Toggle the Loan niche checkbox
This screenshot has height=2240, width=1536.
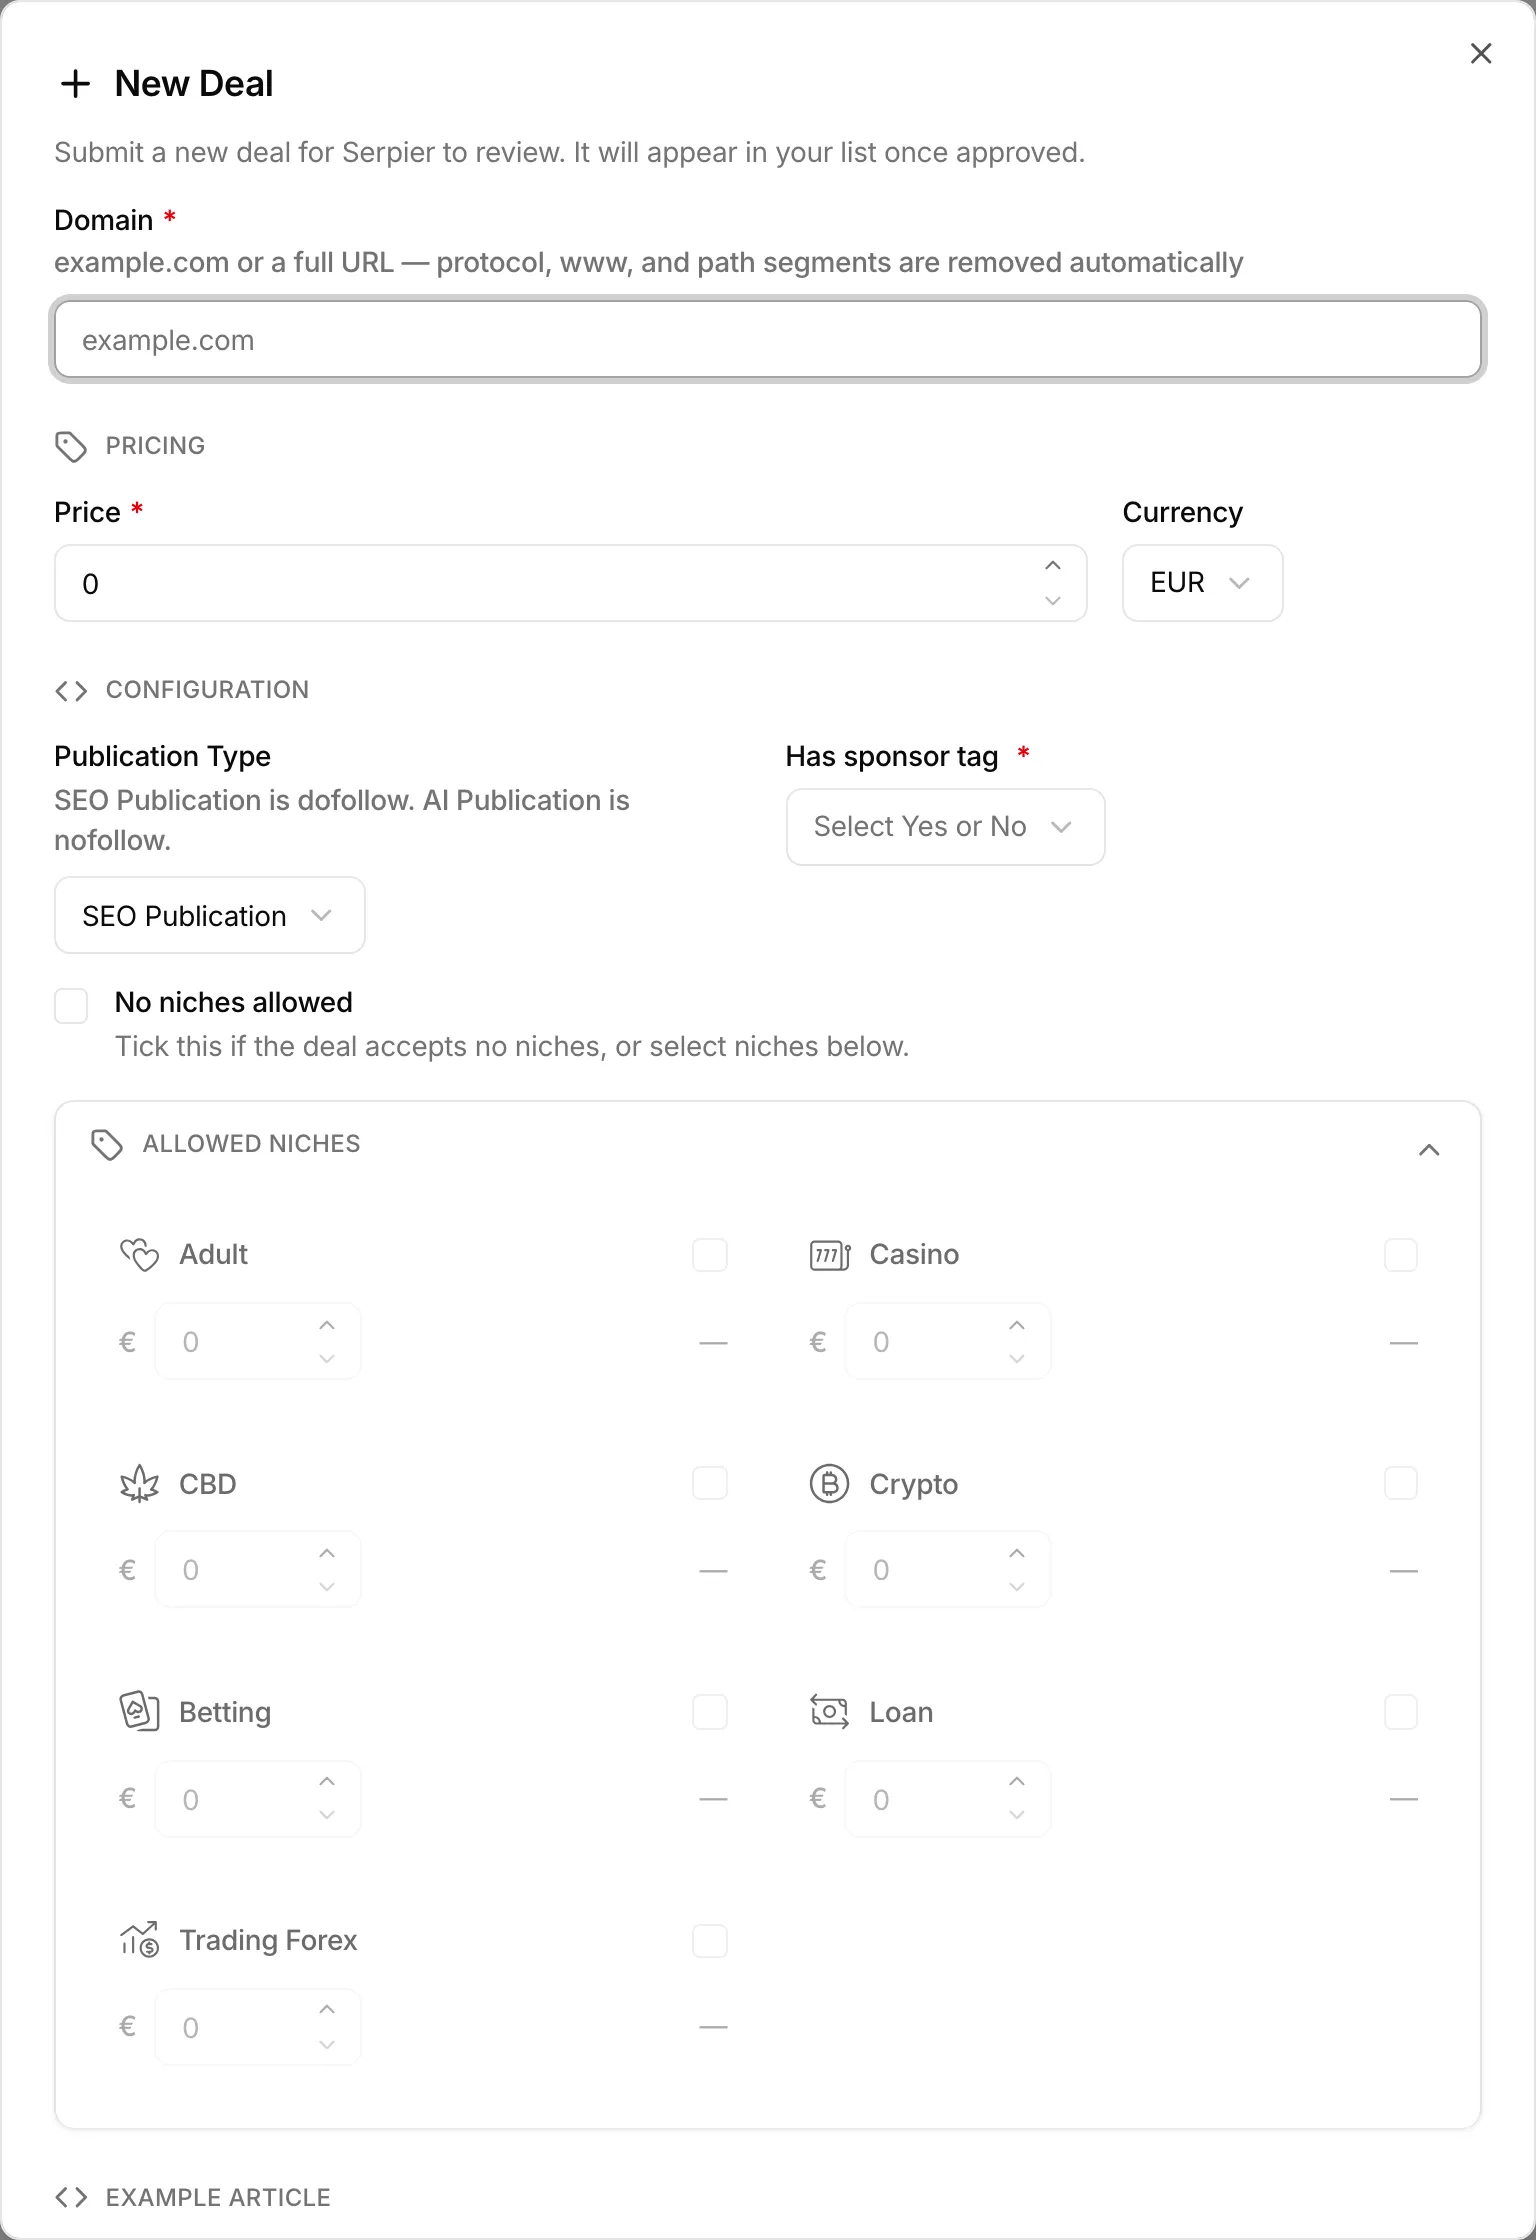[1401, 1712]
